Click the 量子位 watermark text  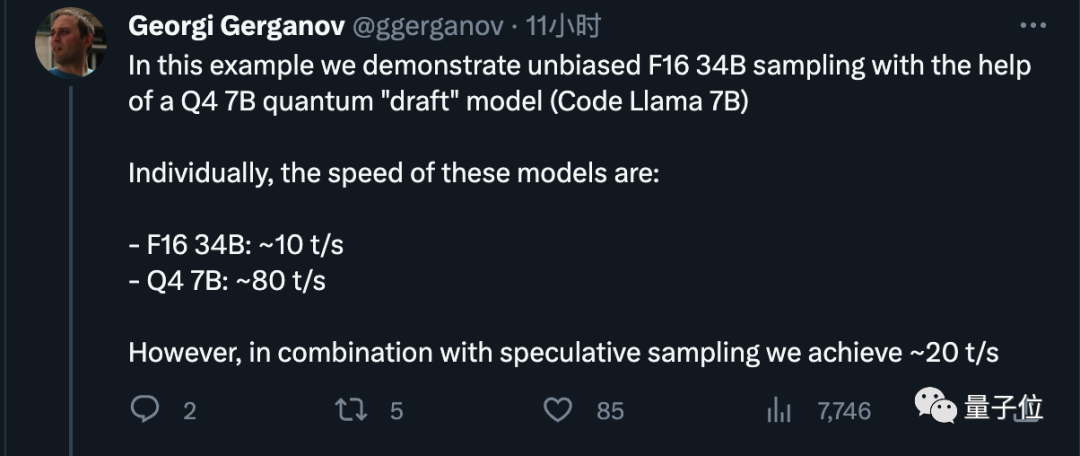tap(1003, 407)
